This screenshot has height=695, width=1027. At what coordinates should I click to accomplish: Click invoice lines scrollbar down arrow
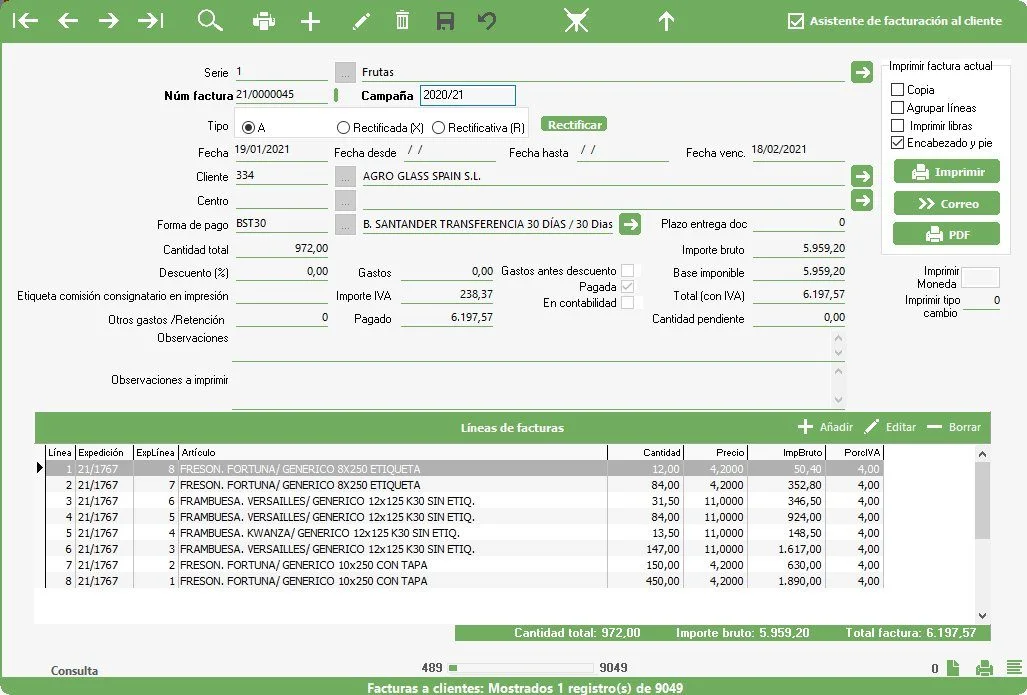coord(982,615)
